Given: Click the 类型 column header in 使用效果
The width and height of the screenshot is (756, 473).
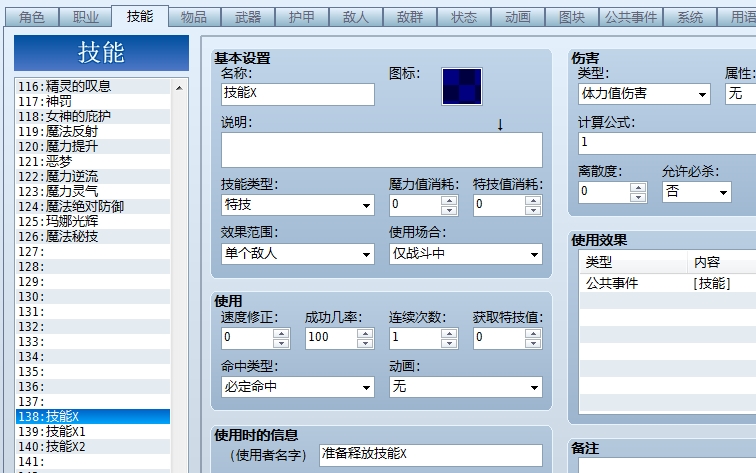Looking at the screenshot, I should pos(633,262).
